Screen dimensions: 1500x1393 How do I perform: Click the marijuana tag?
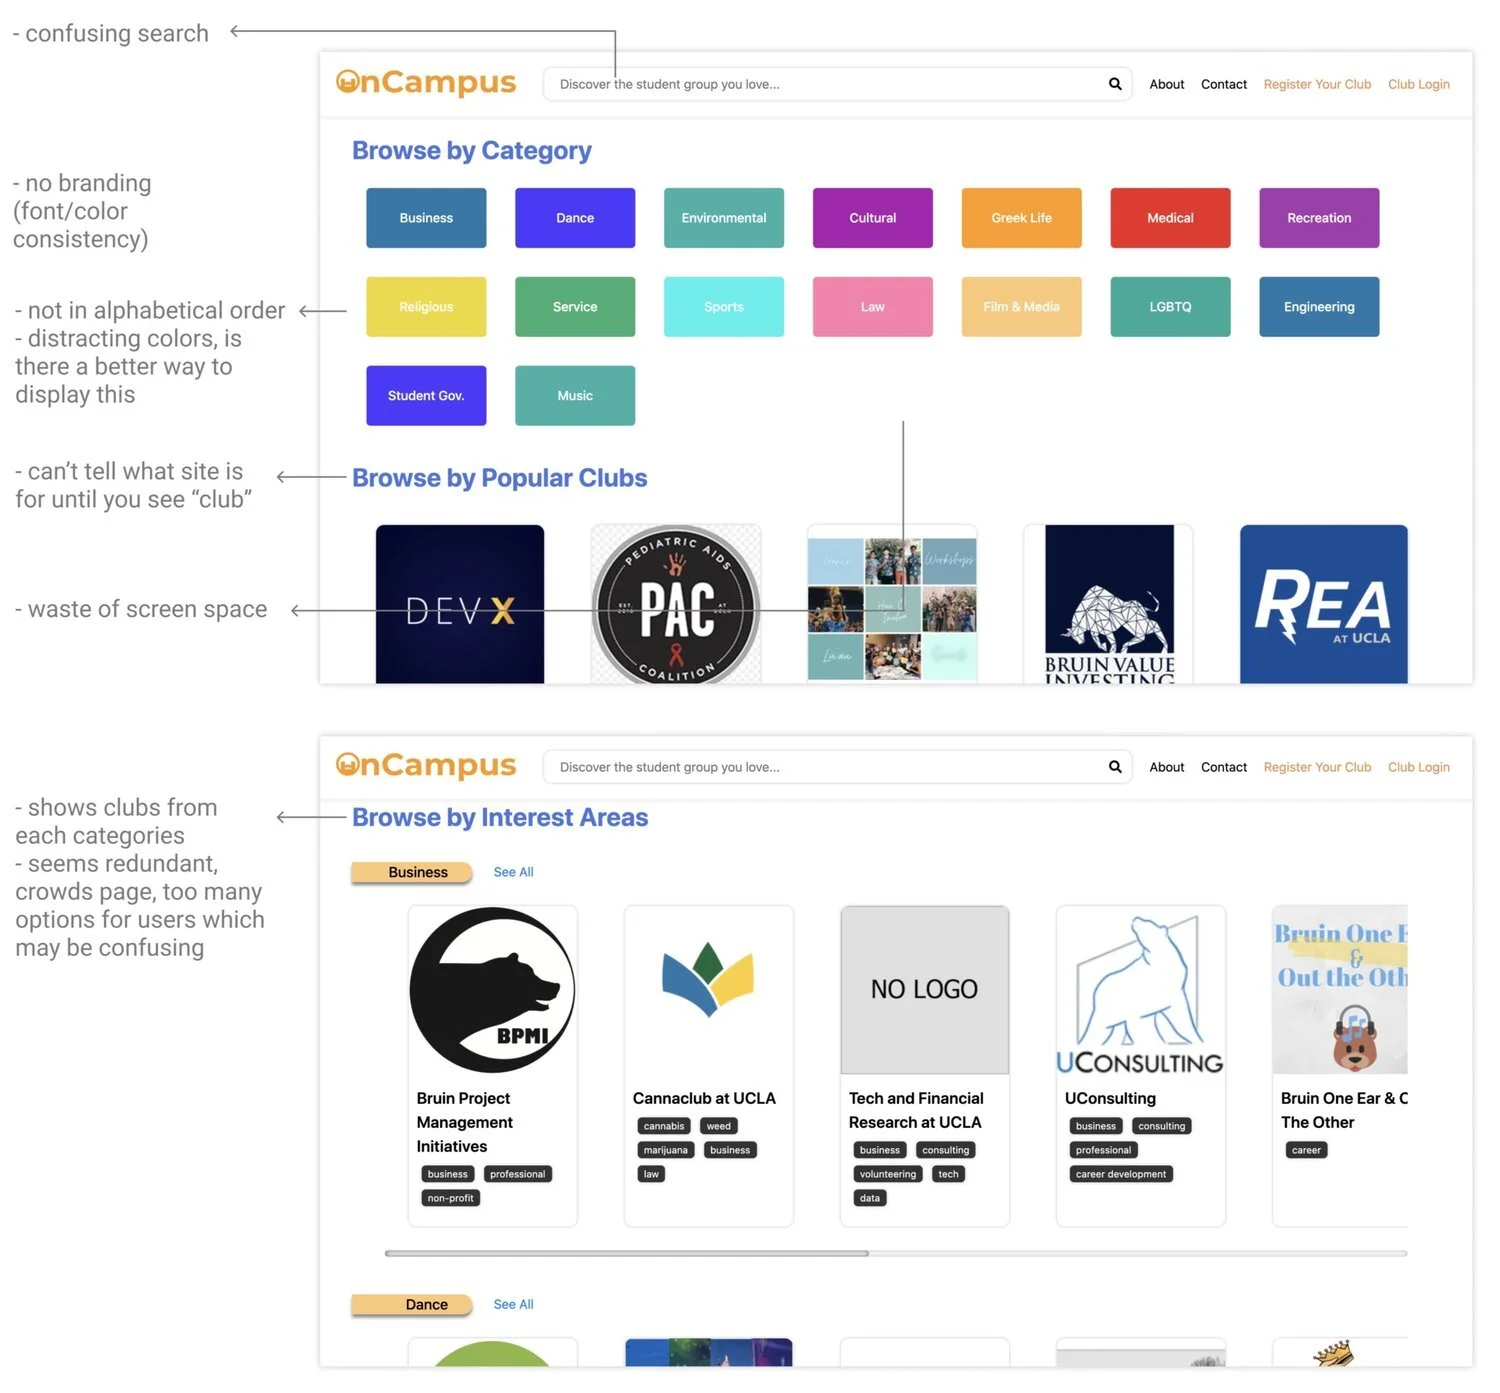(x=666, y=1150)
